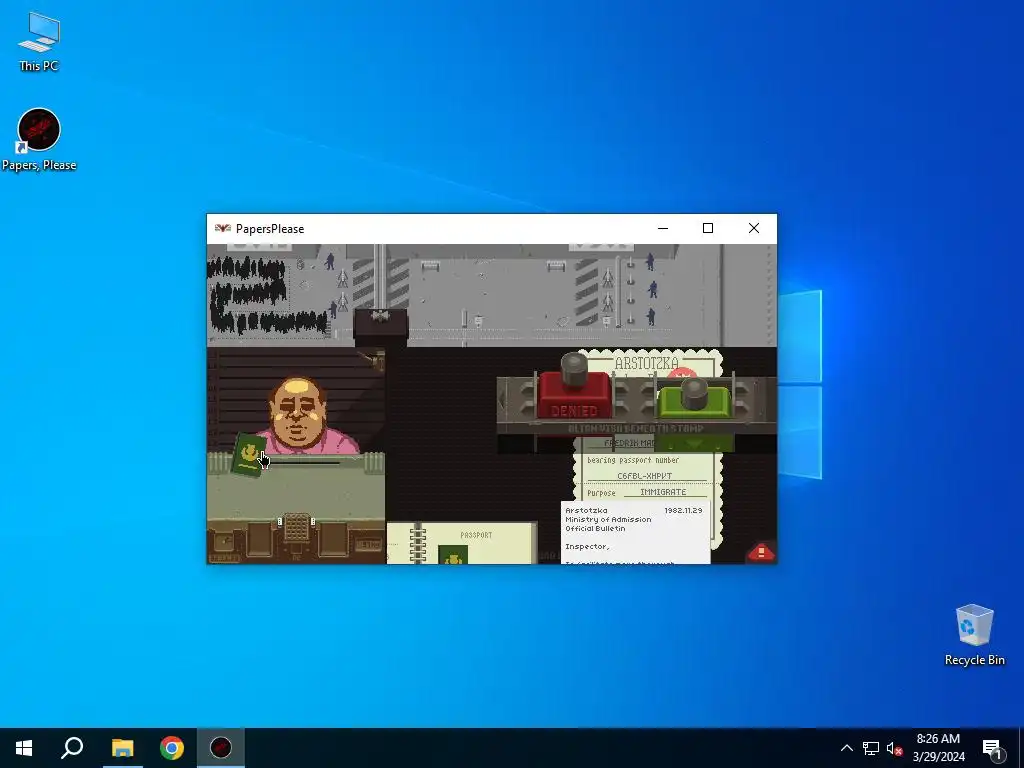Open the notification center icon
The image size is (1024, 768).
click(993, 748)
